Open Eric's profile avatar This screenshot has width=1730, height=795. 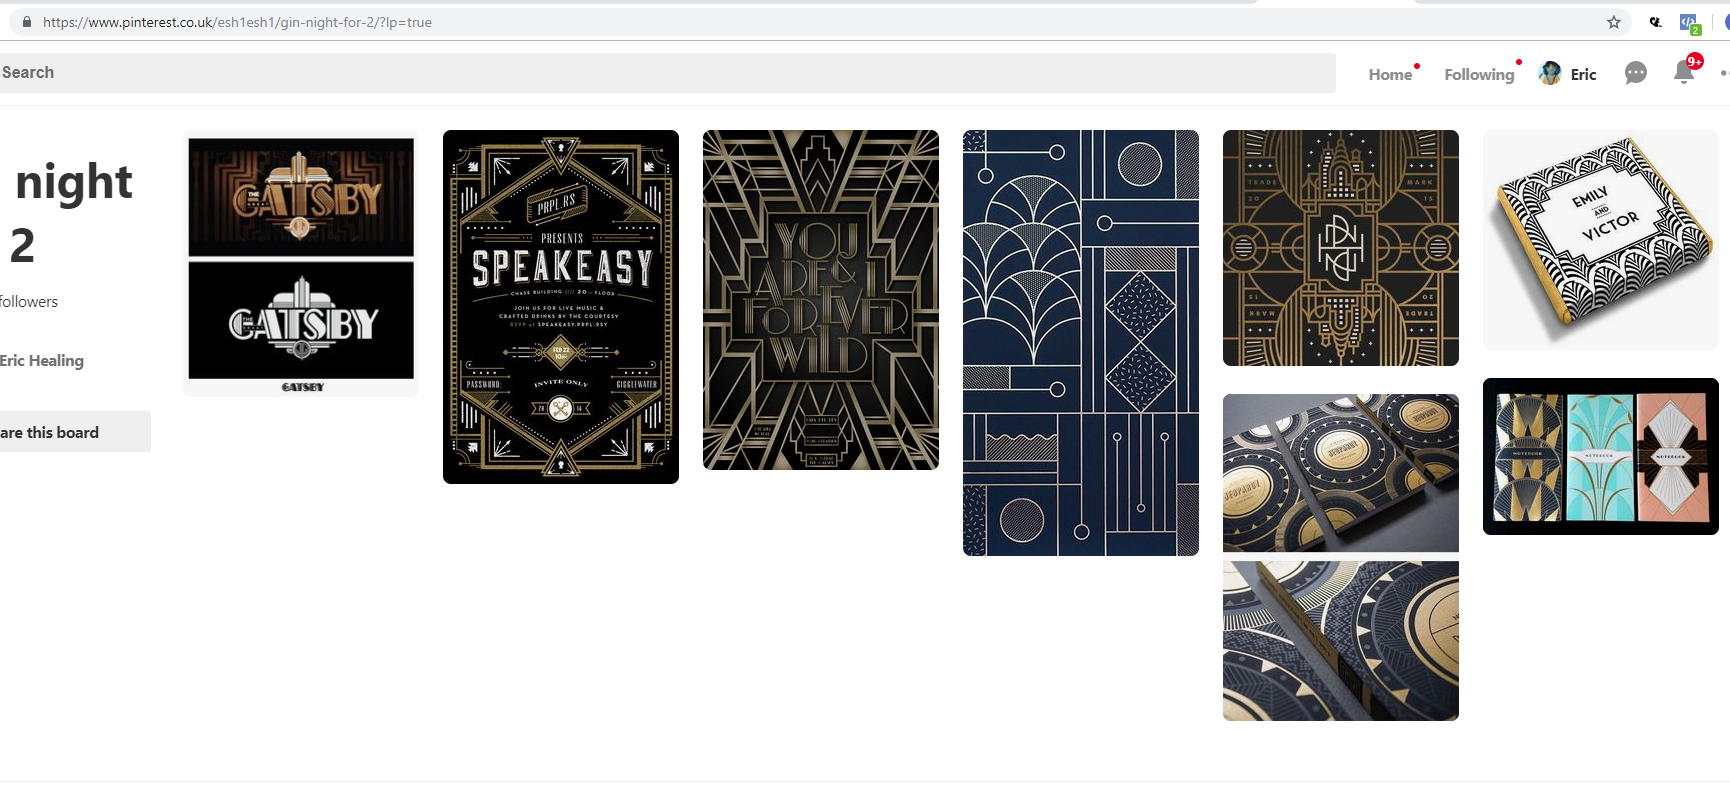pyautogui.click(x=1550, y=73)
